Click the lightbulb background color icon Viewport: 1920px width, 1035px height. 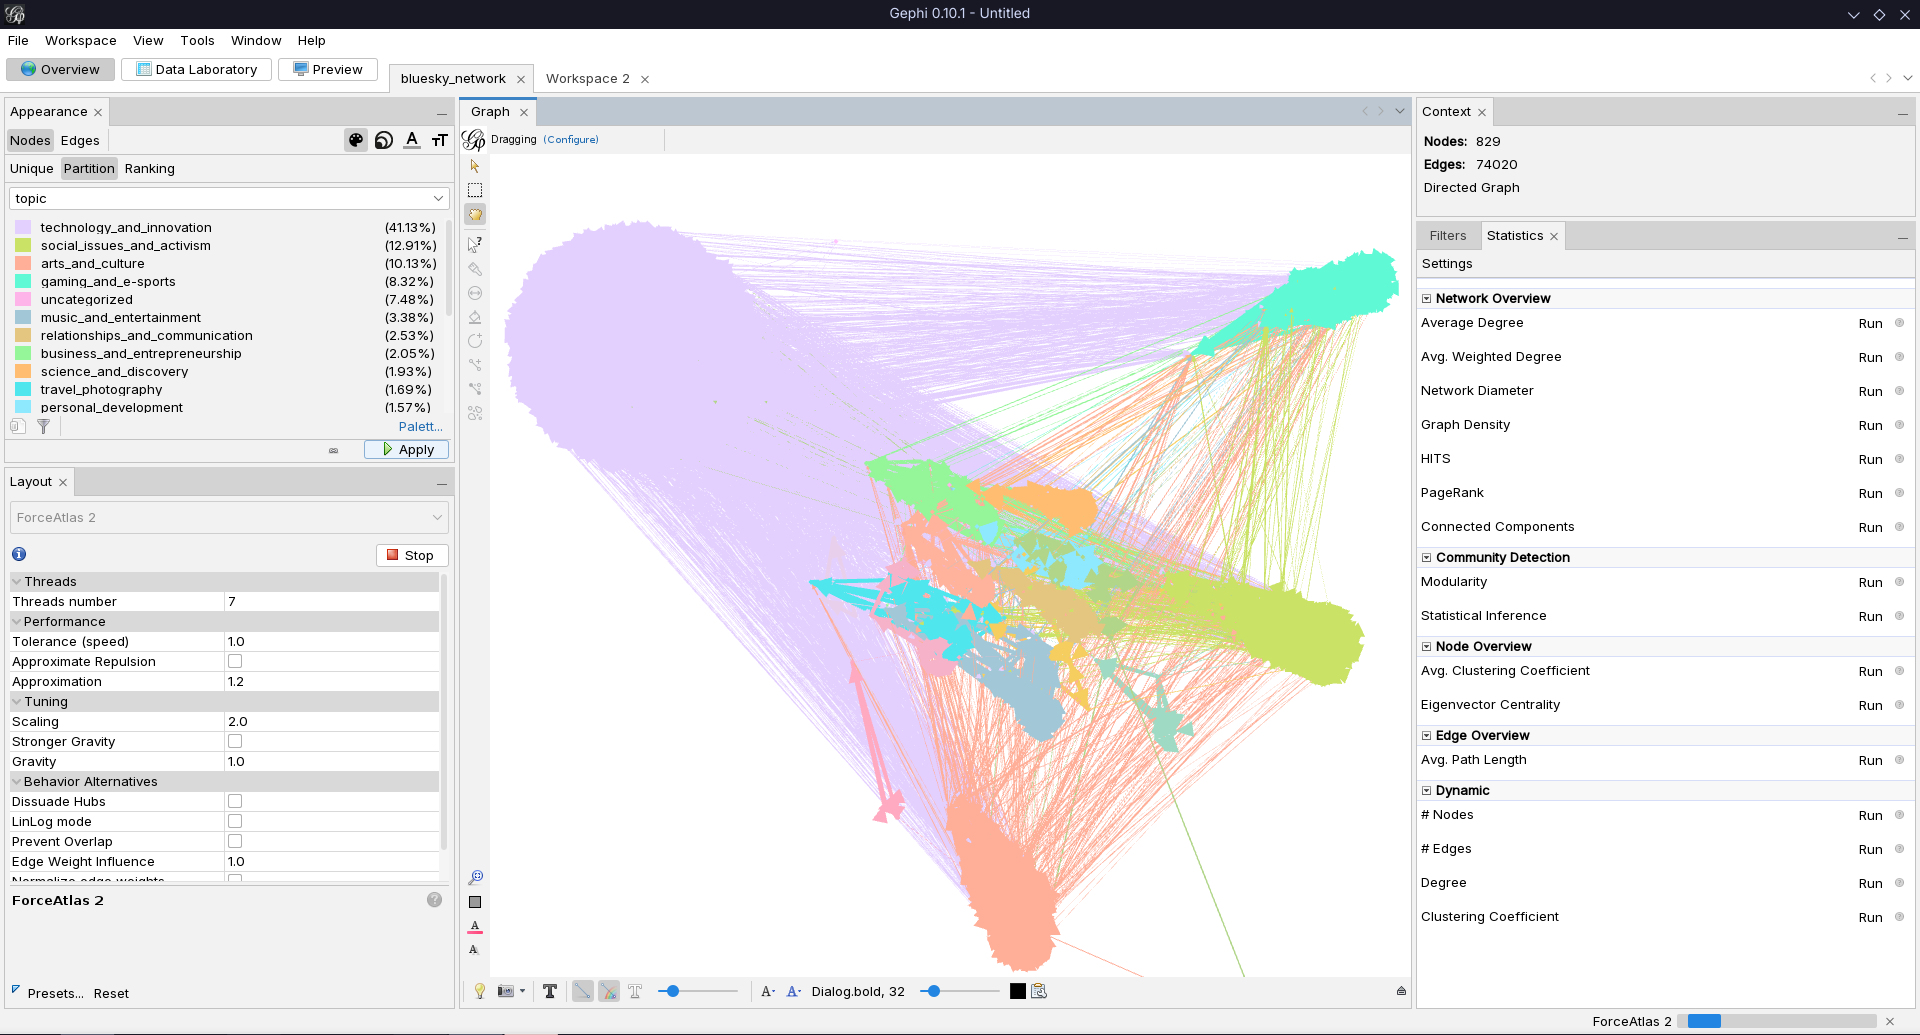pyautogui.click(x=480, y=991)
